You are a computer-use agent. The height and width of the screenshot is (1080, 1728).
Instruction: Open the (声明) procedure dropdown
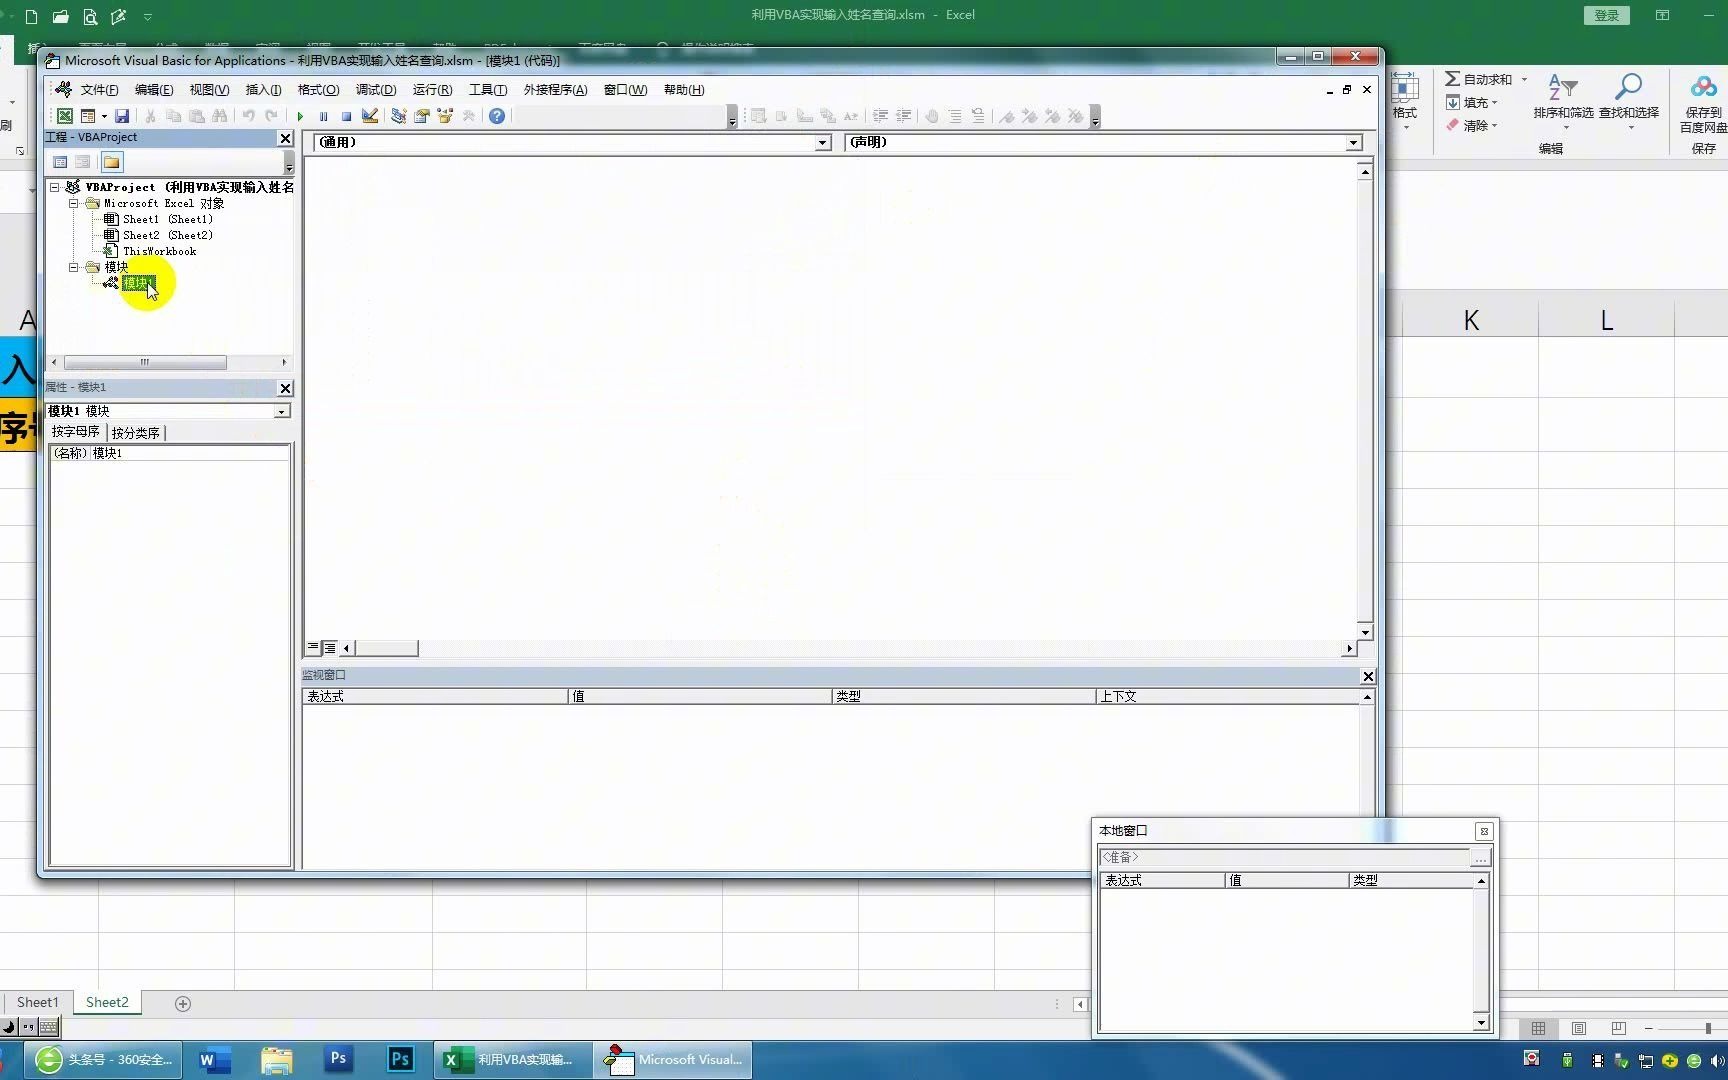tap(1353, 143)
